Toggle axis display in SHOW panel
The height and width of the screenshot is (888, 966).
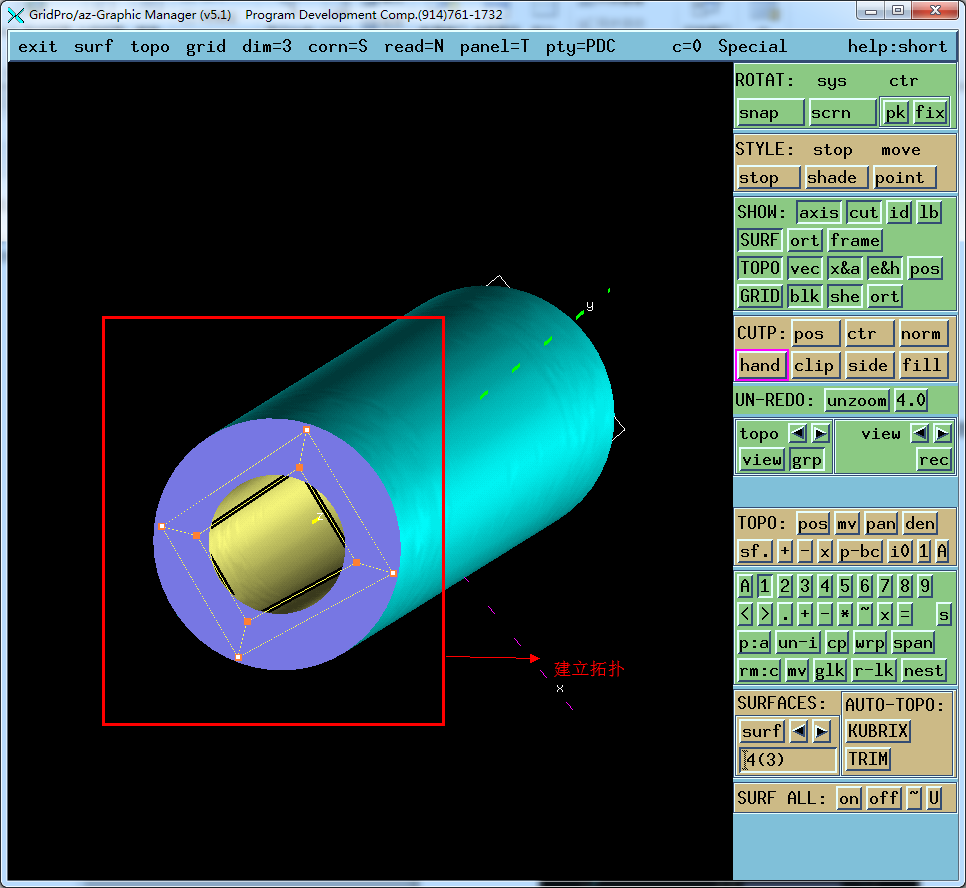(x=818, y=212)
